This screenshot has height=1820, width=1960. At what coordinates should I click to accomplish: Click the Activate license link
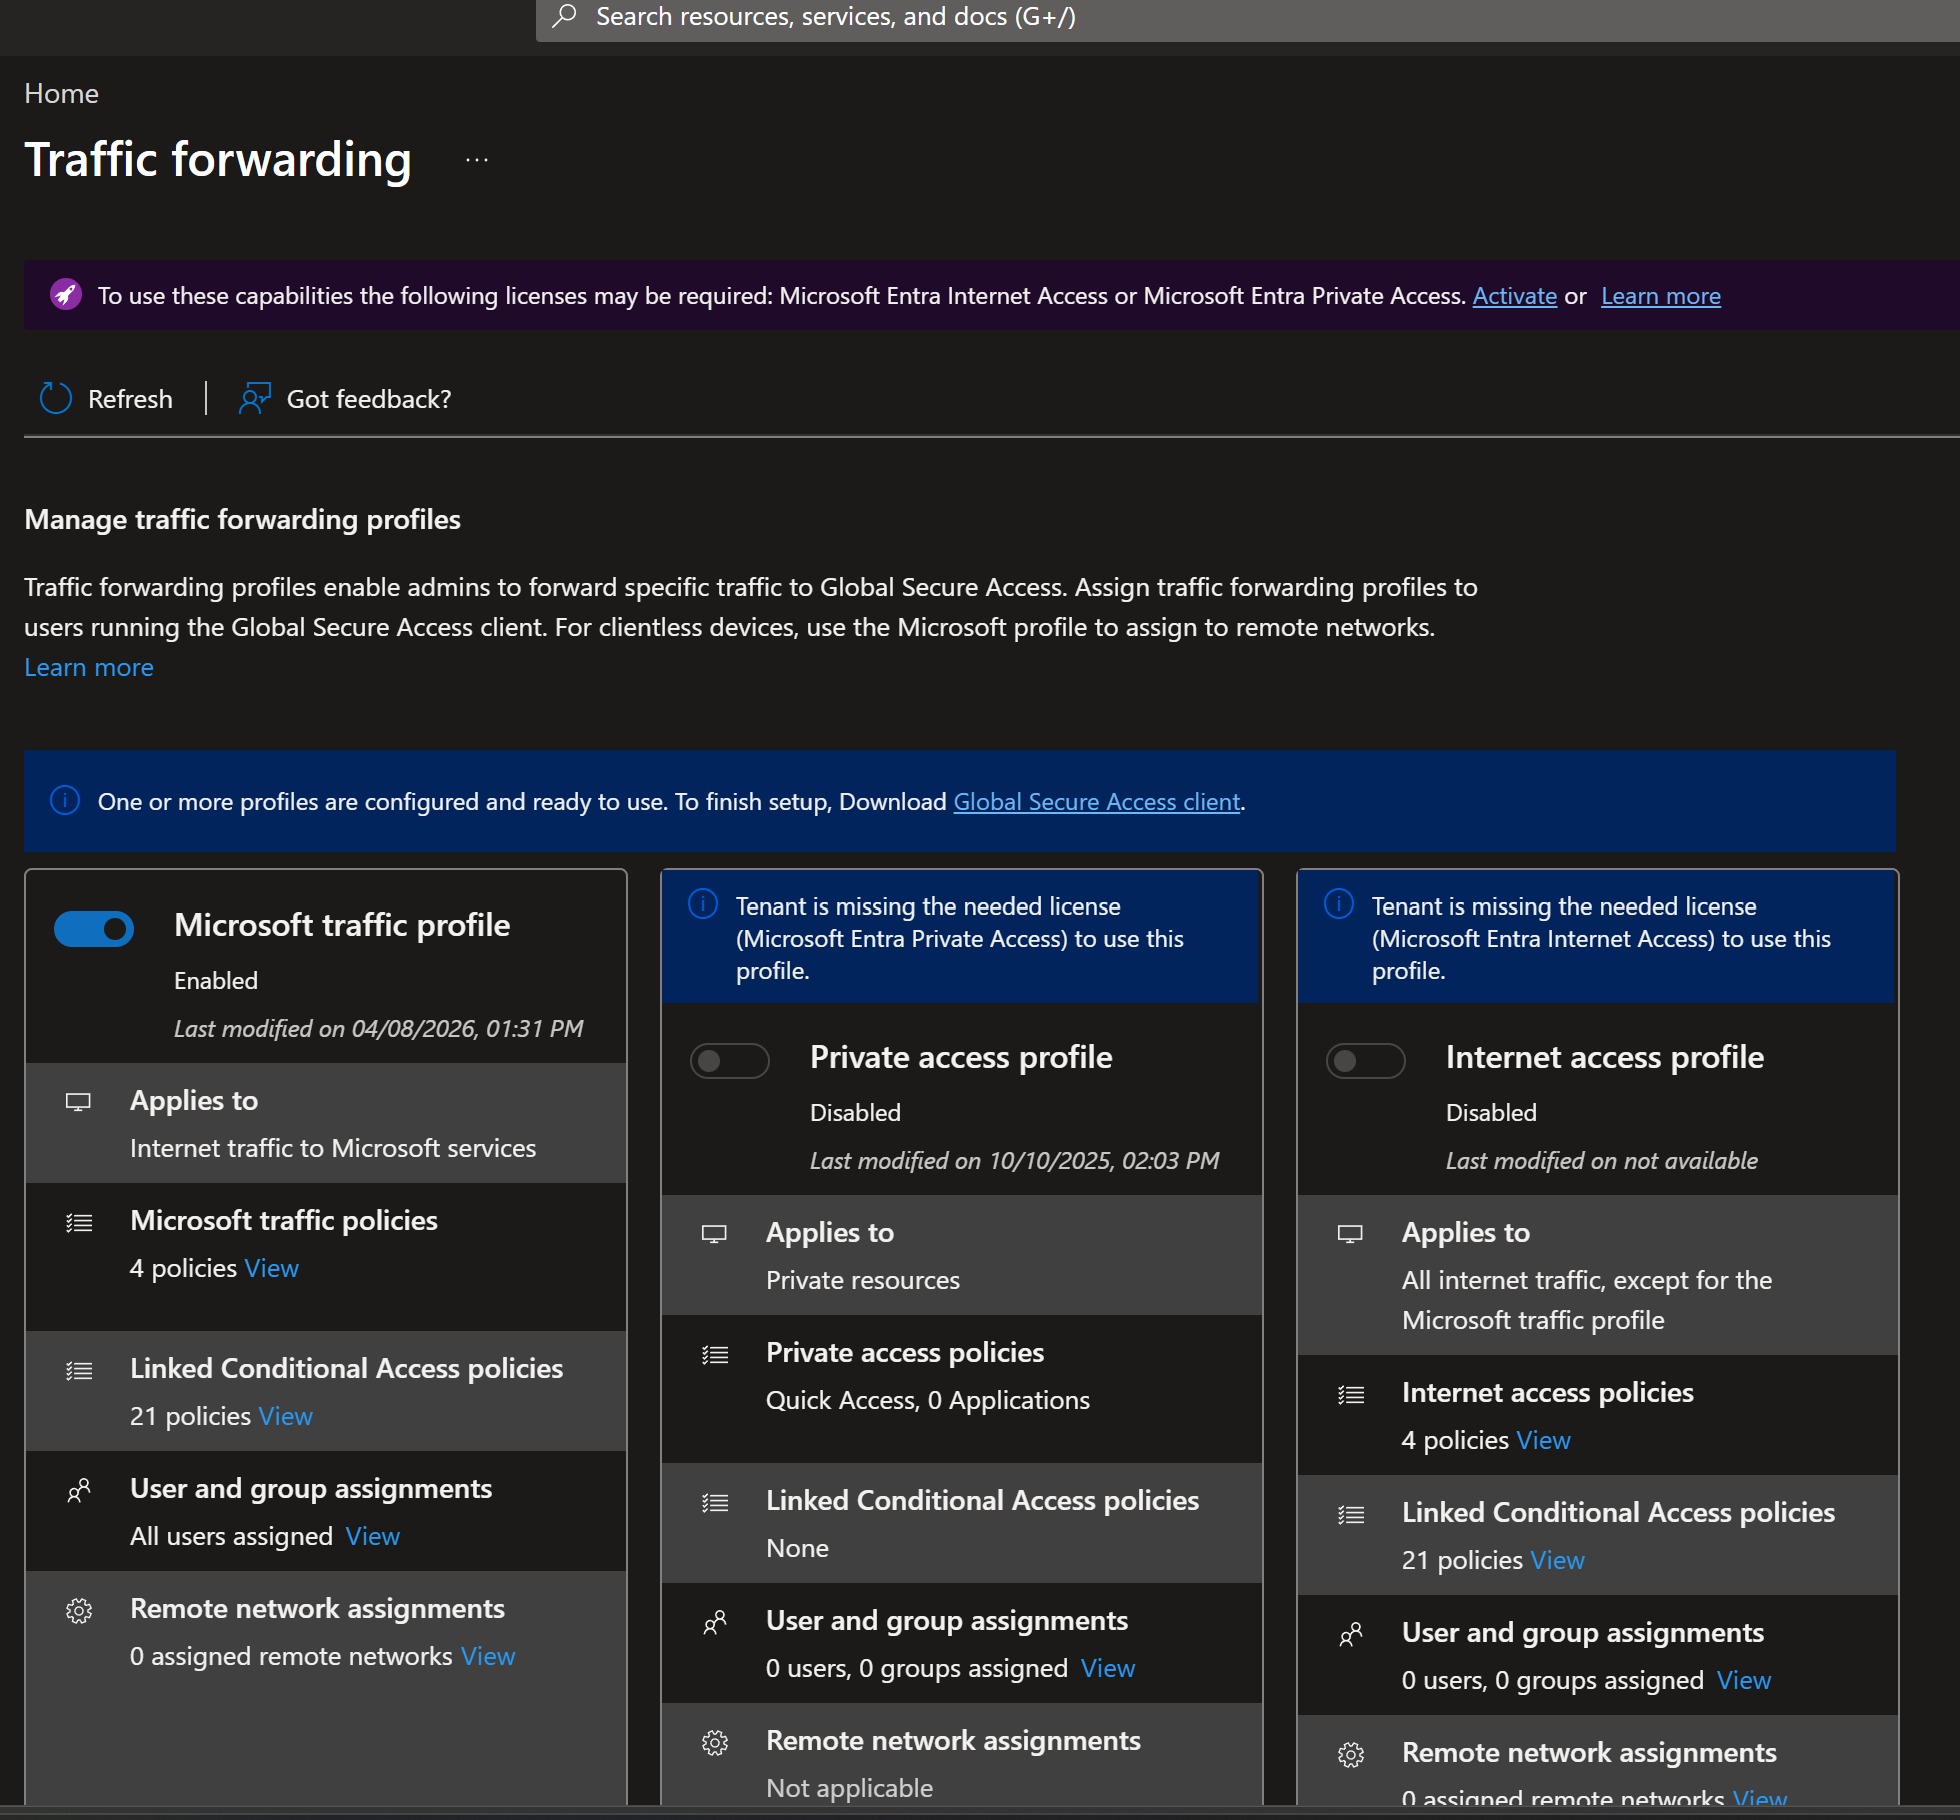point(1514,295)
